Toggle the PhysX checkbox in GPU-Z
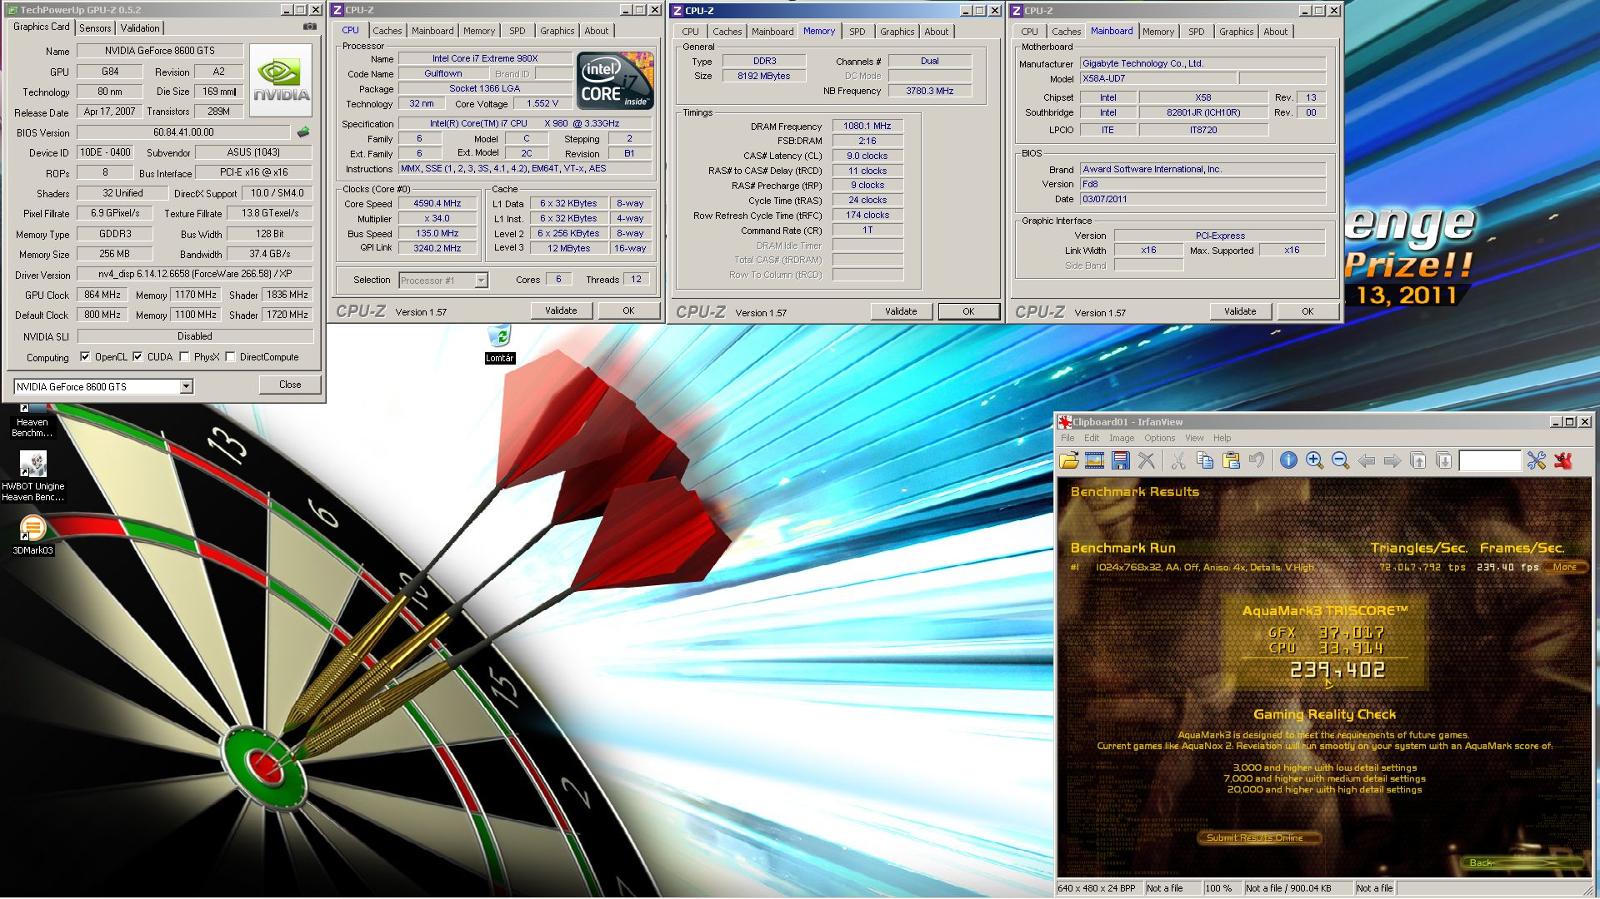Screen dimensions: 1600x899 coord(184,356)
